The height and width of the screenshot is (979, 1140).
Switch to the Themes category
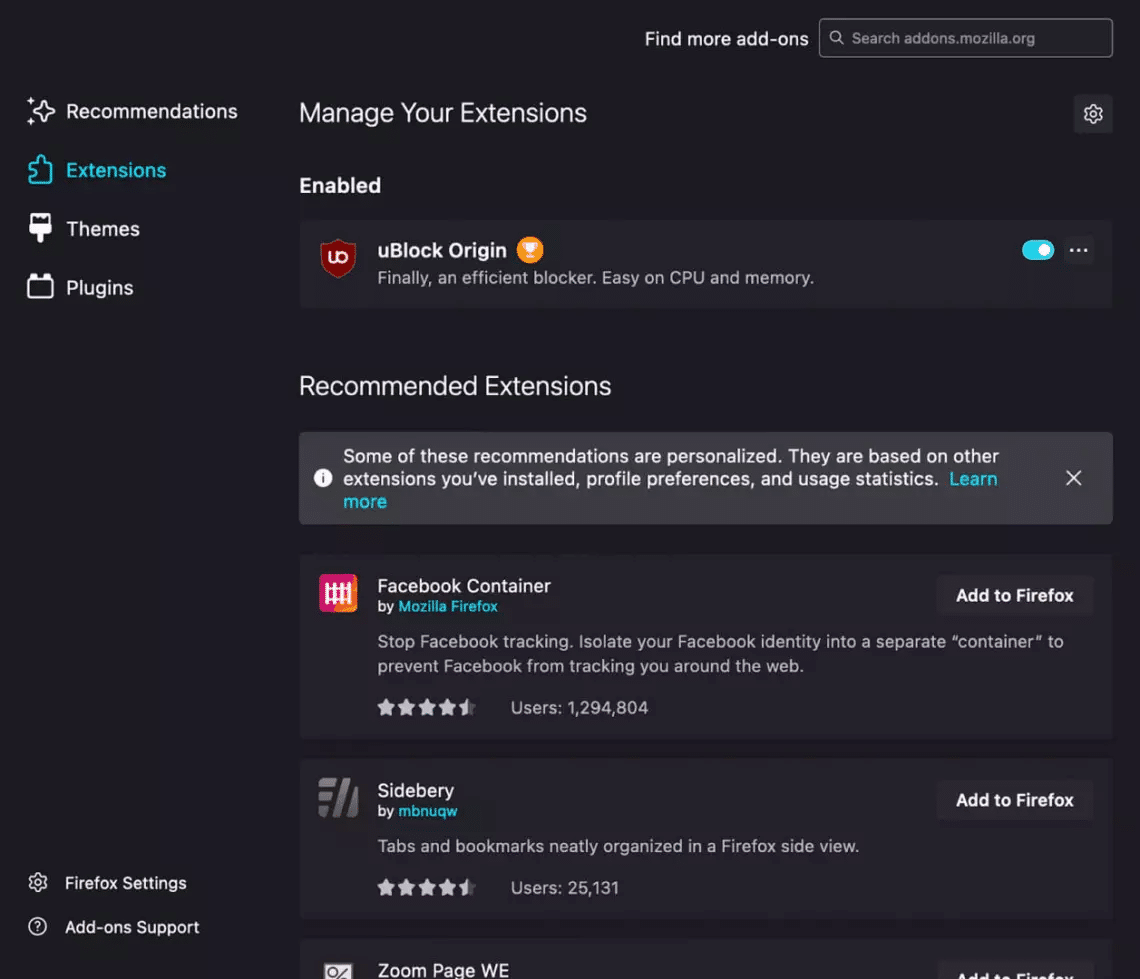click(84, 228)
